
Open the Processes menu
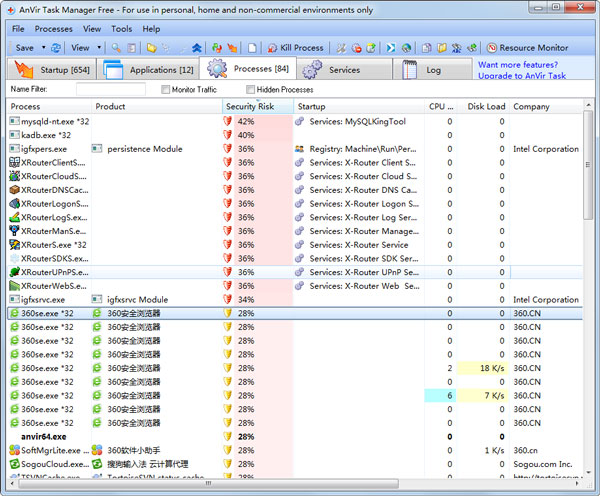pos(54,29)
